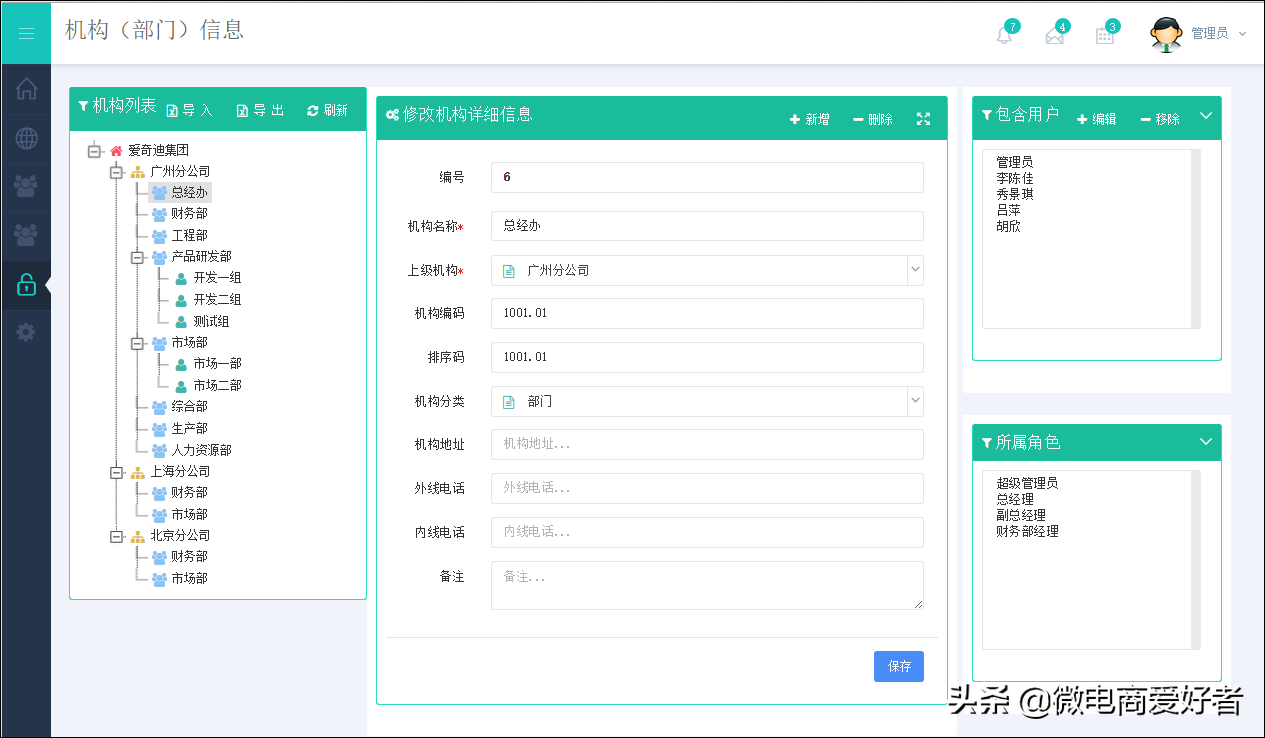The image size is (1265, 738).
Task: Click the 保存 button
Action: 899,666
